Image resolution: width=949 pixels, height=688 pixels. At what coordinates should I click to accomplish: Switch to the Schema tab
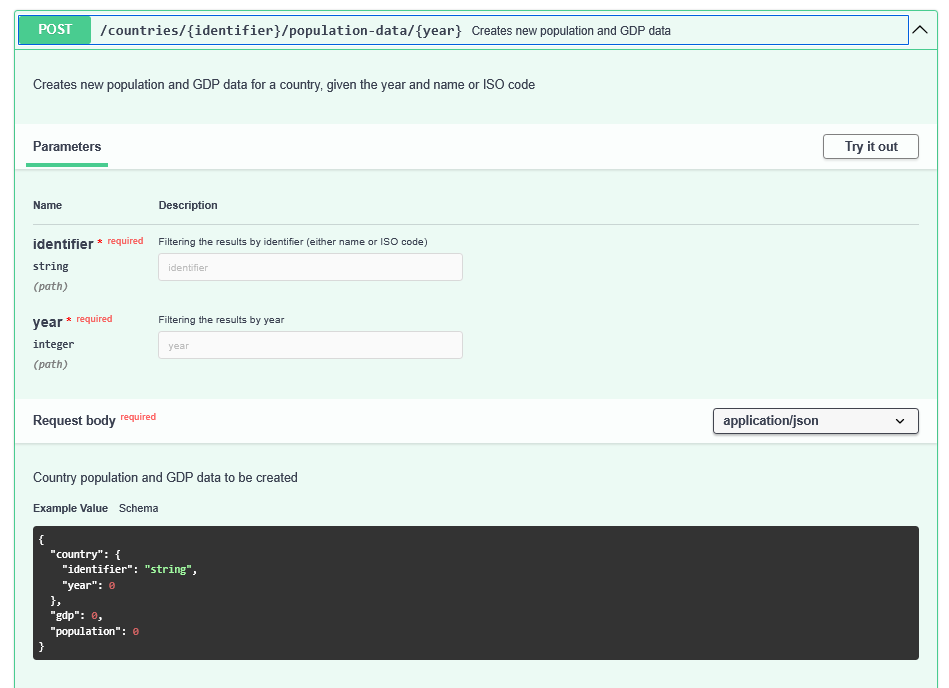click(138, 508)
